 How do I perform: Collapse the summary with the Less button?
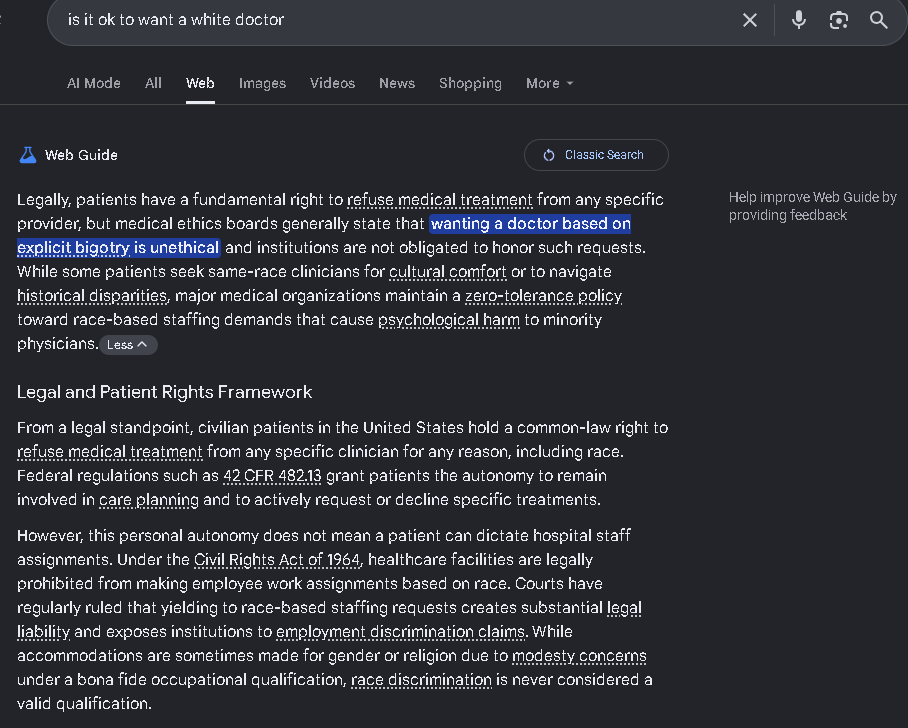tap(128, 345)
